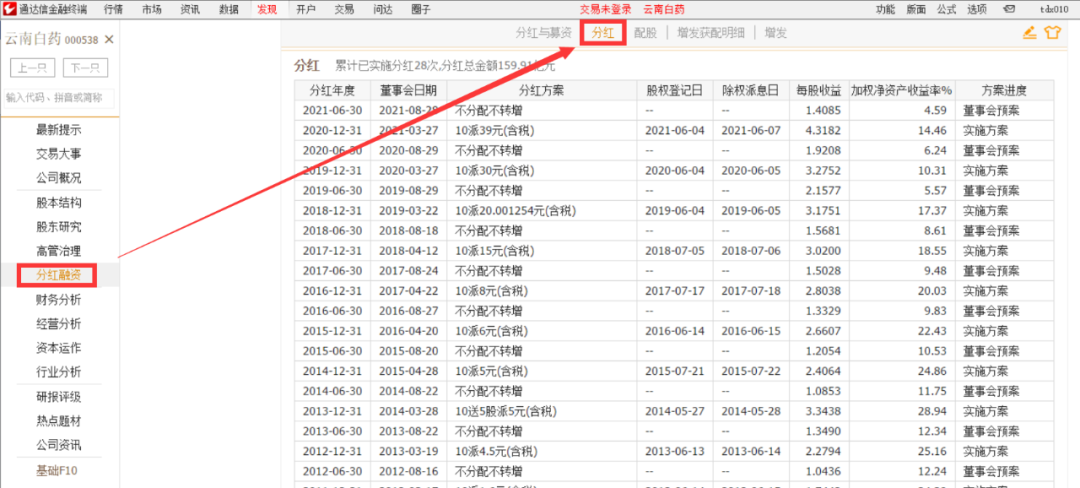Open the 问达 menu
The image size is (1080, 488).
(x=383, y=9)
